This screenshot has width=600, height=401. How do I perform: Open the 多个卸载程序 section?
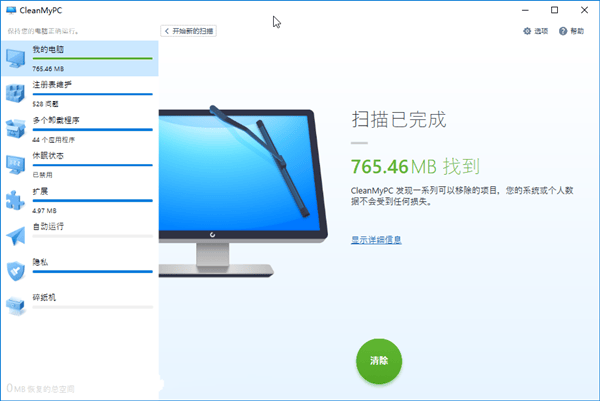click(x=80, y=129)
